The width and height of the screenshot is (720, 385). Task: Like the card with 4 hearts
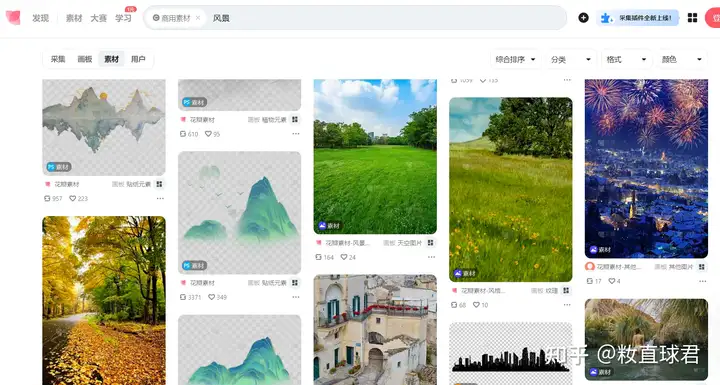(x=612, y=281)
